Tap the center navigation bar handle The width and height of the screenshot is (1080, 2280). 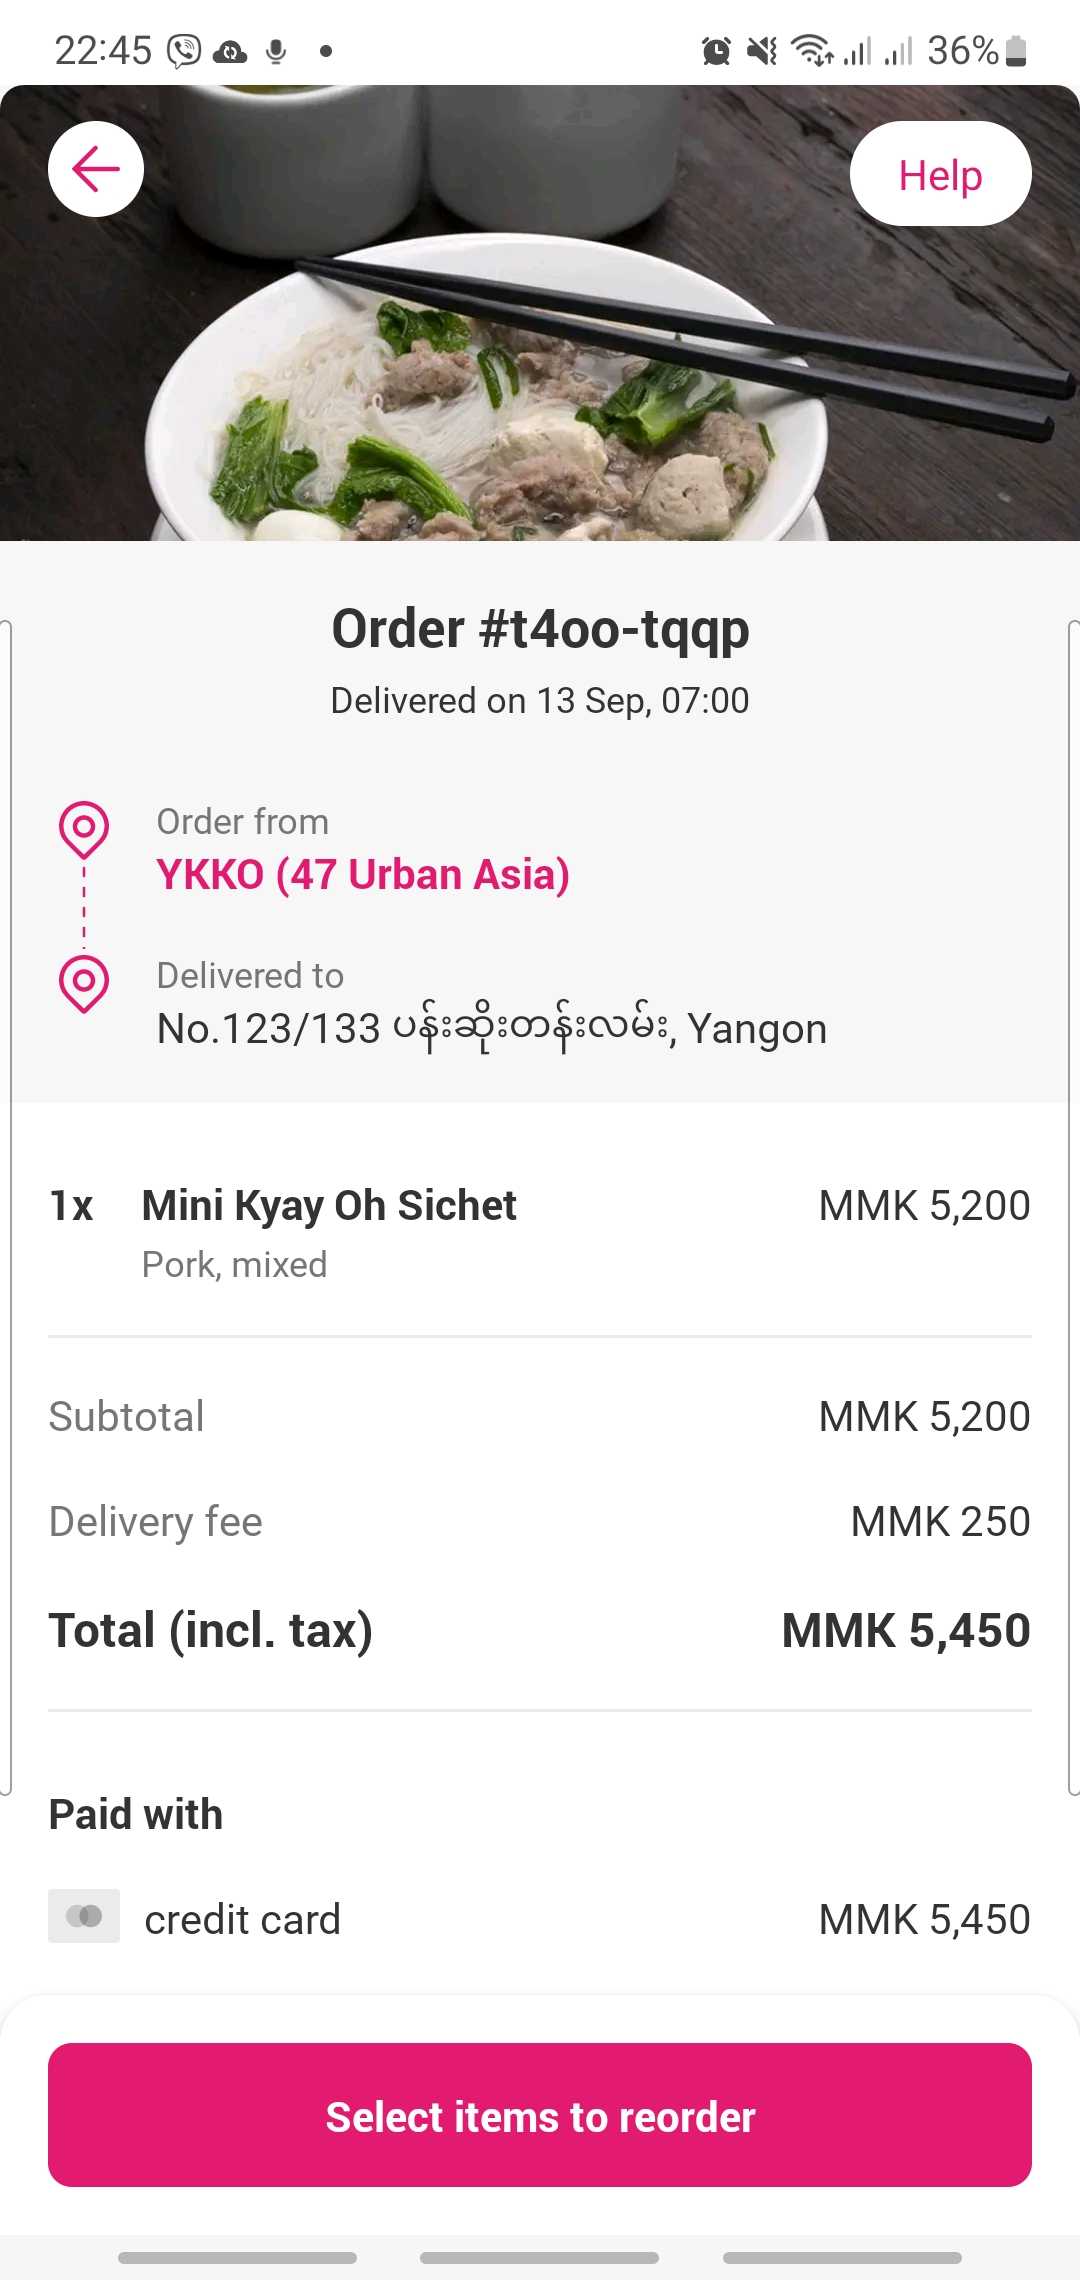[540, 2258]
